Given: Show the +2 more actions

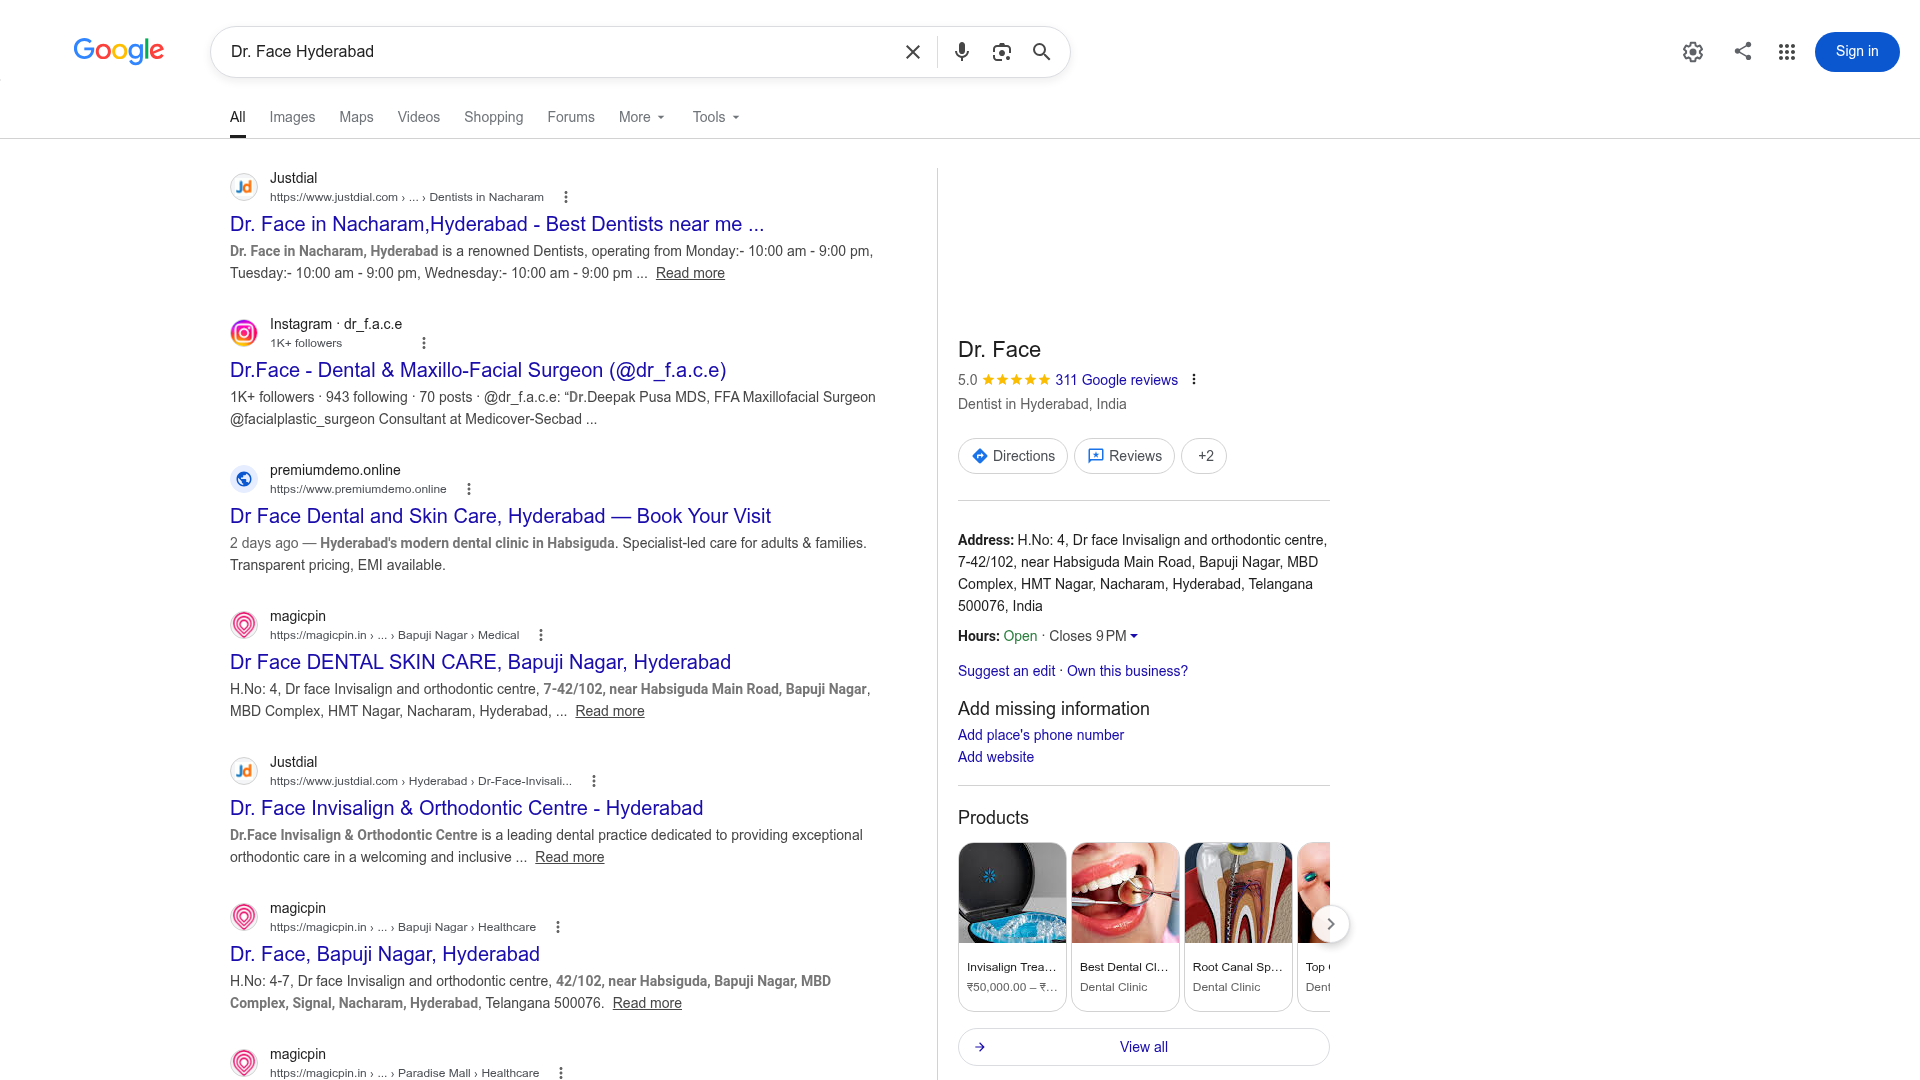Looking at the screenshot, I should click(x=1204, y=456).
